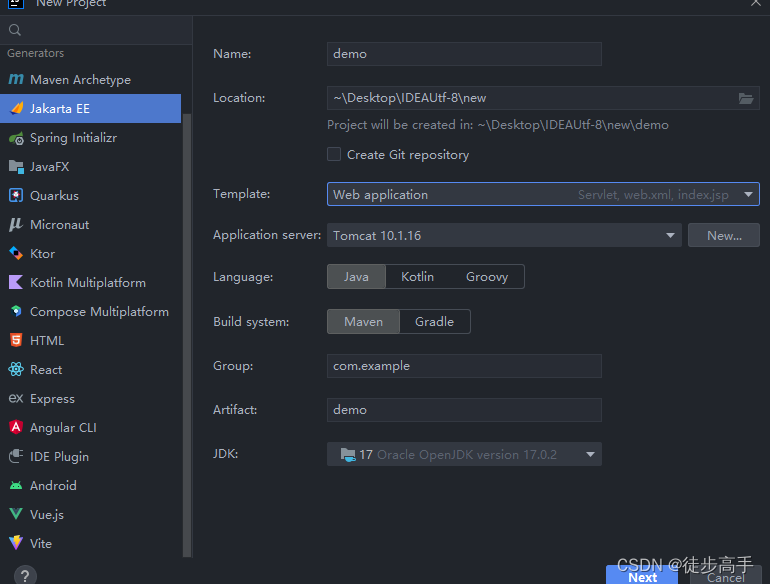This screenshot has width=770, height=584.
Task: Click the New... application server button
Action: pos(724,236)
